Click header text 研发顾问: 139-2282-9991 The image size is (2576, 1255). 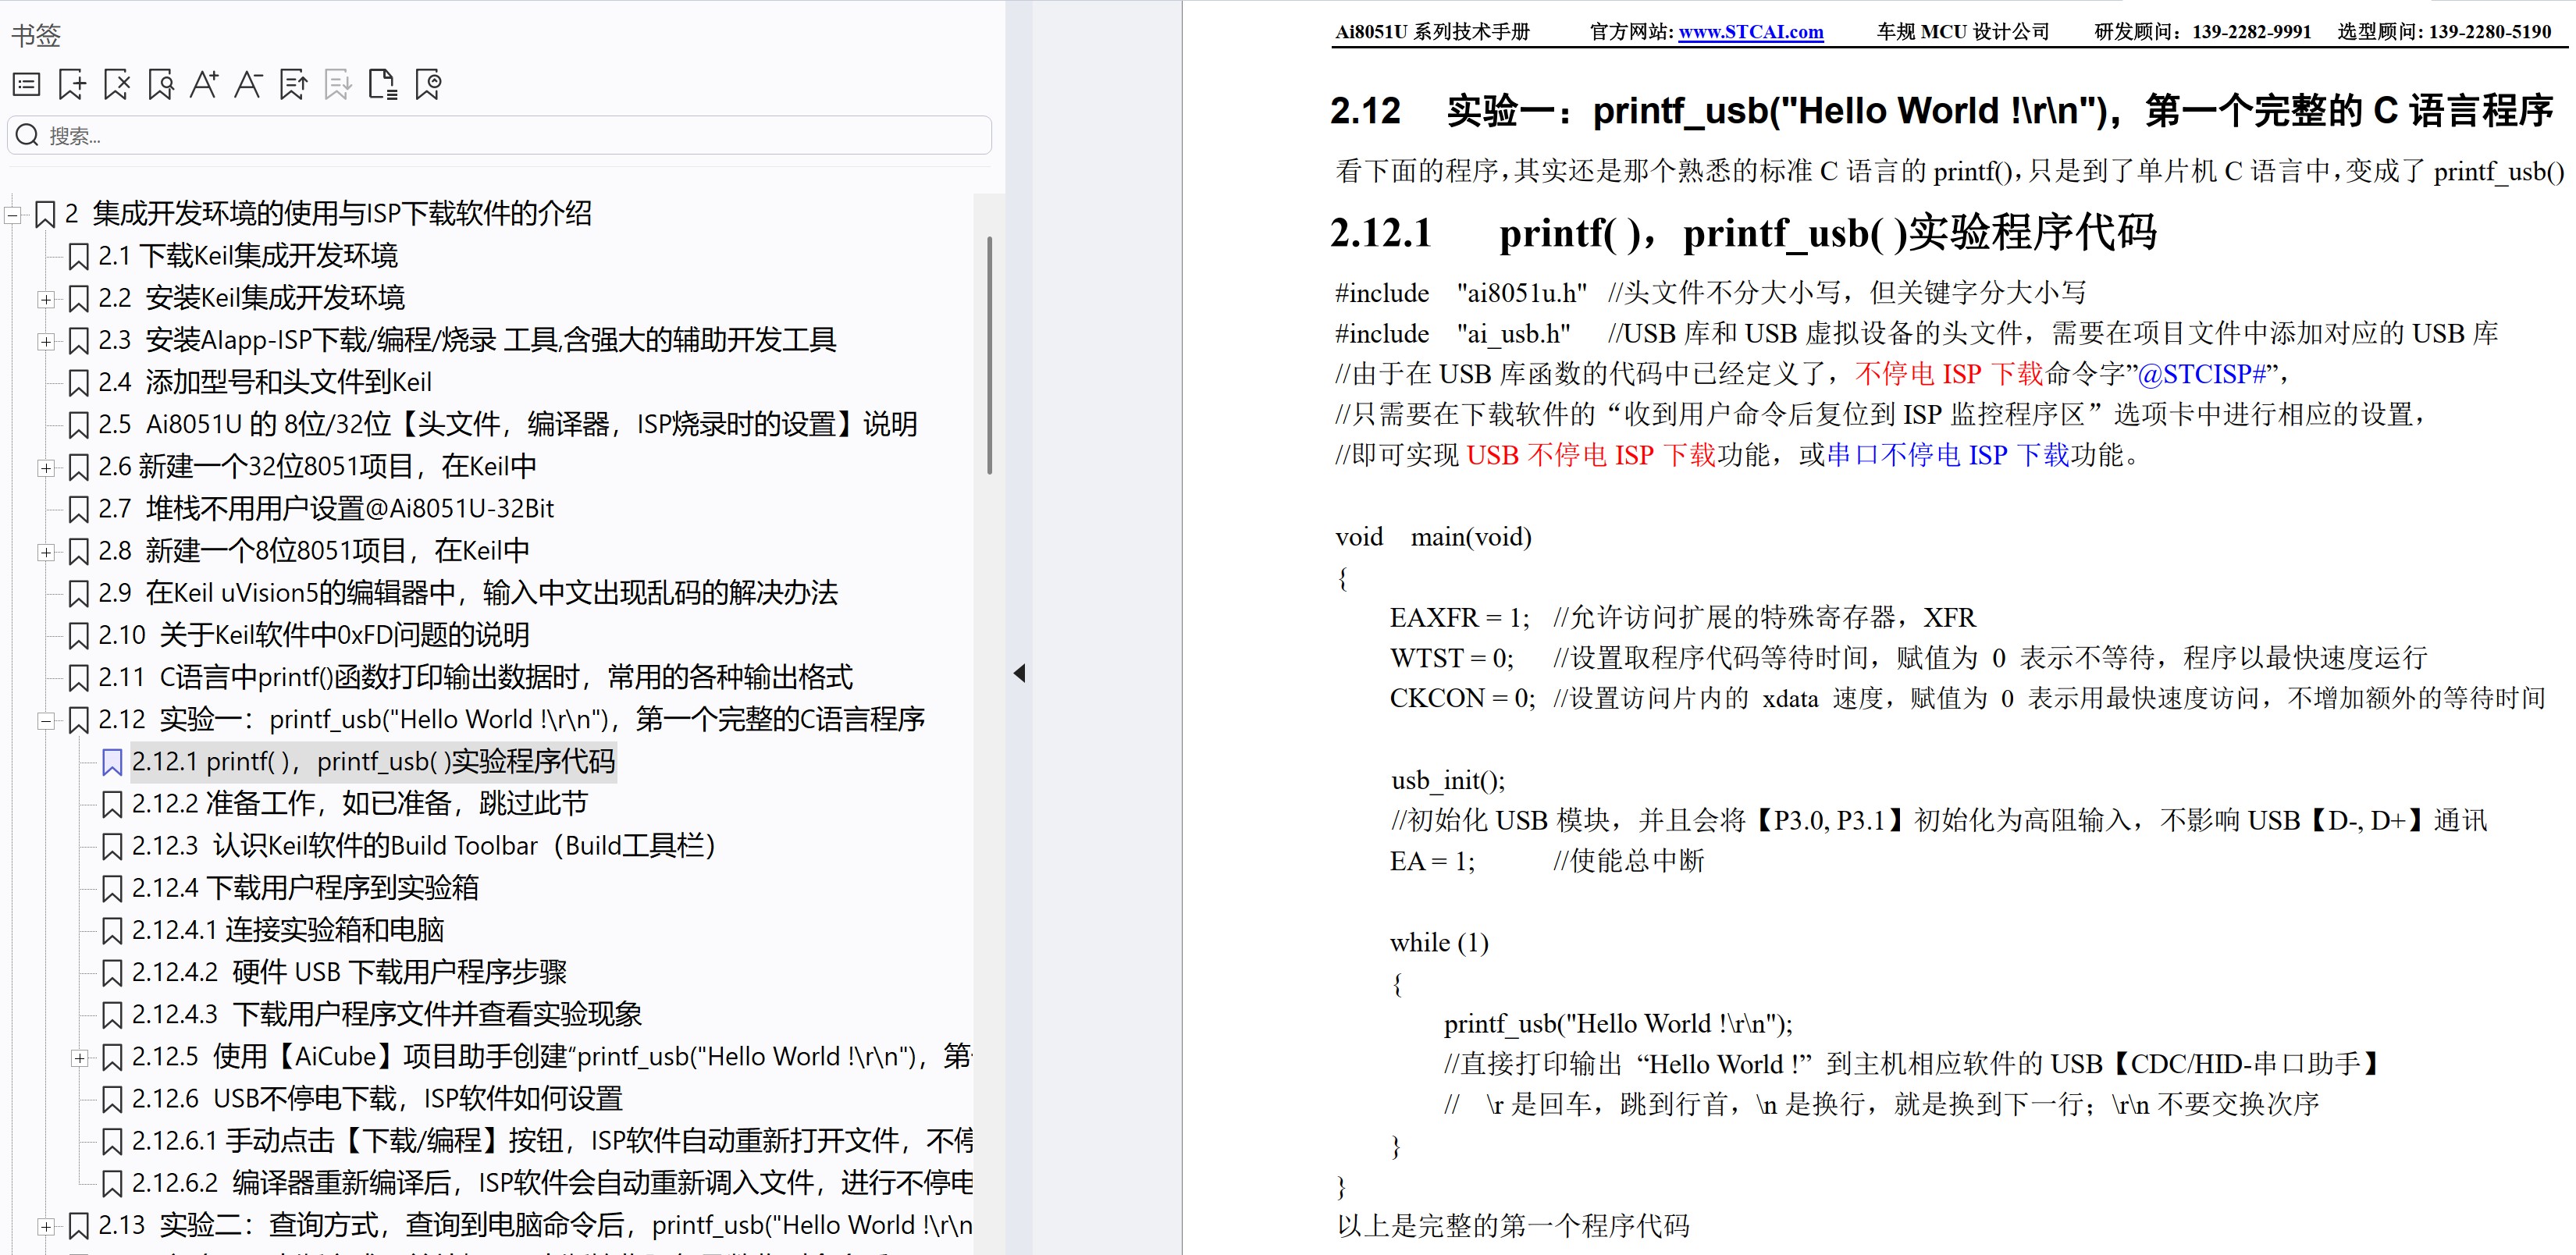(2203, 32)
